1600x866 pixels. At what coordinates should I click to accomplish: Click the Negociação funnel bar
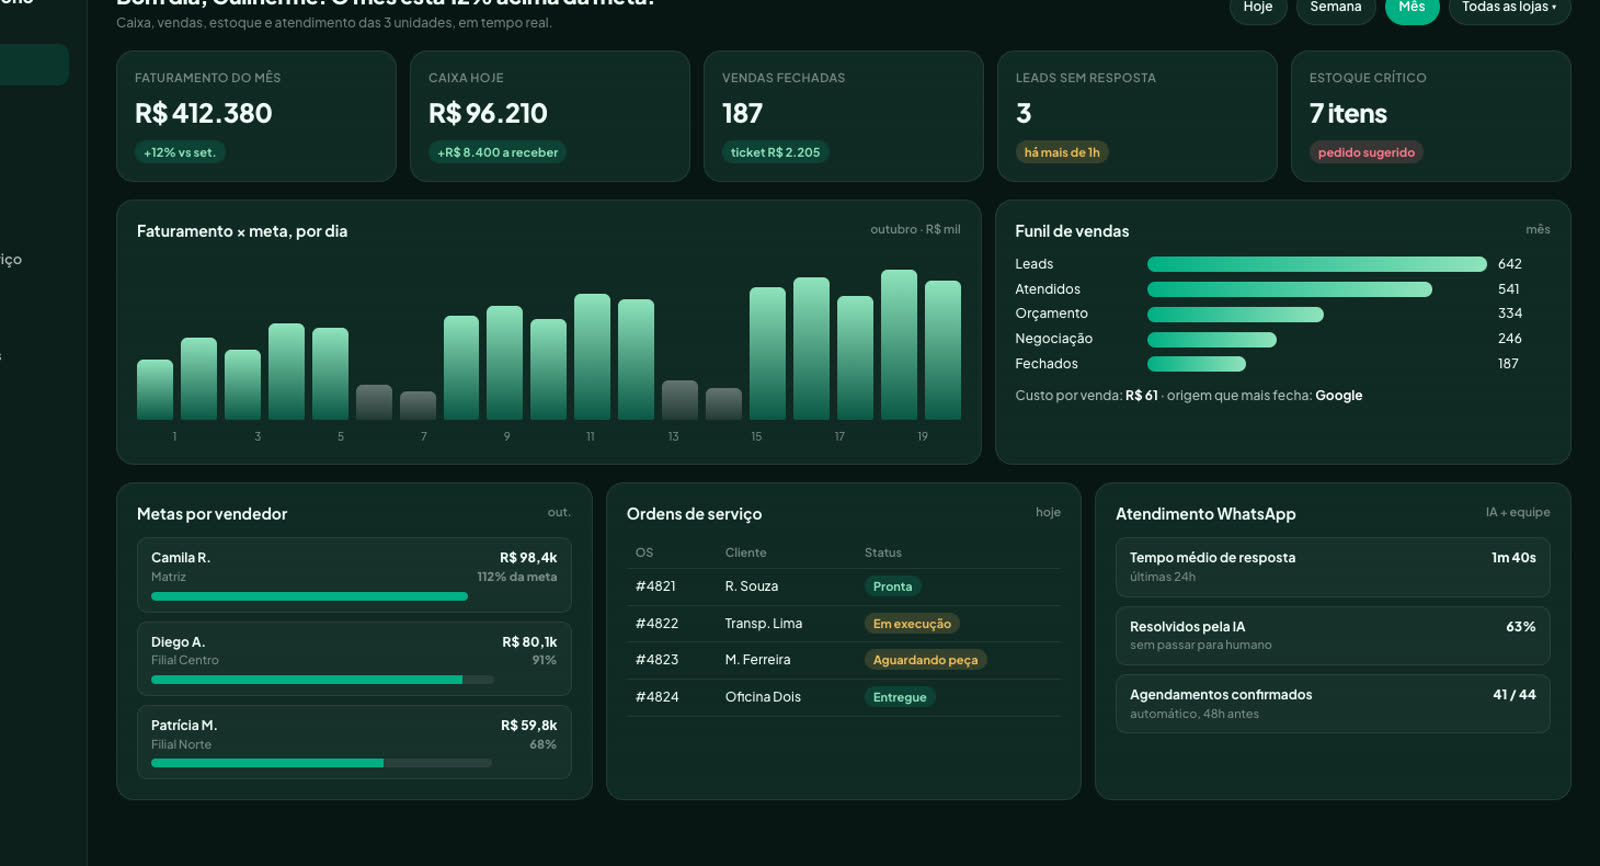click(x=1212, y=339)
